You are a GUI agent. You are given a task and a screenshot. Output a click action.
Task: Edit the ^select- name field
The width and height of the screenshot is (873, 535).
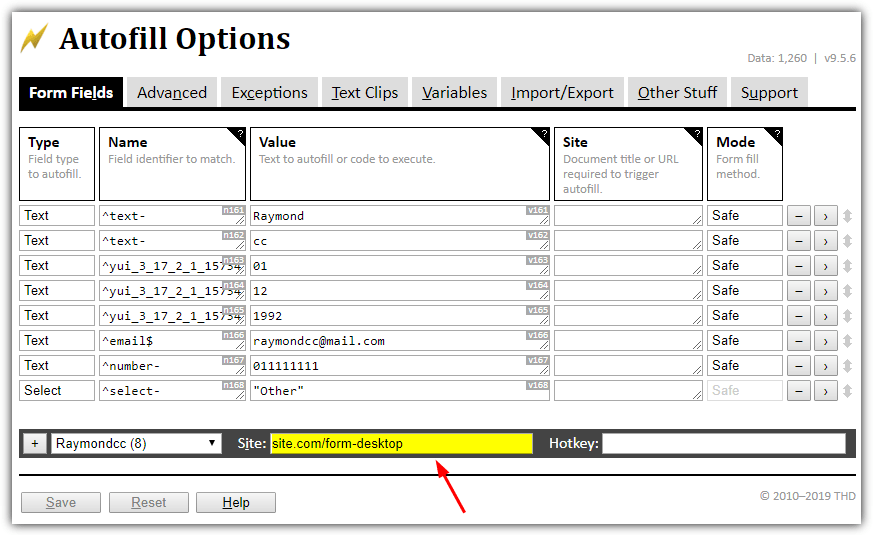pos(172,391)
